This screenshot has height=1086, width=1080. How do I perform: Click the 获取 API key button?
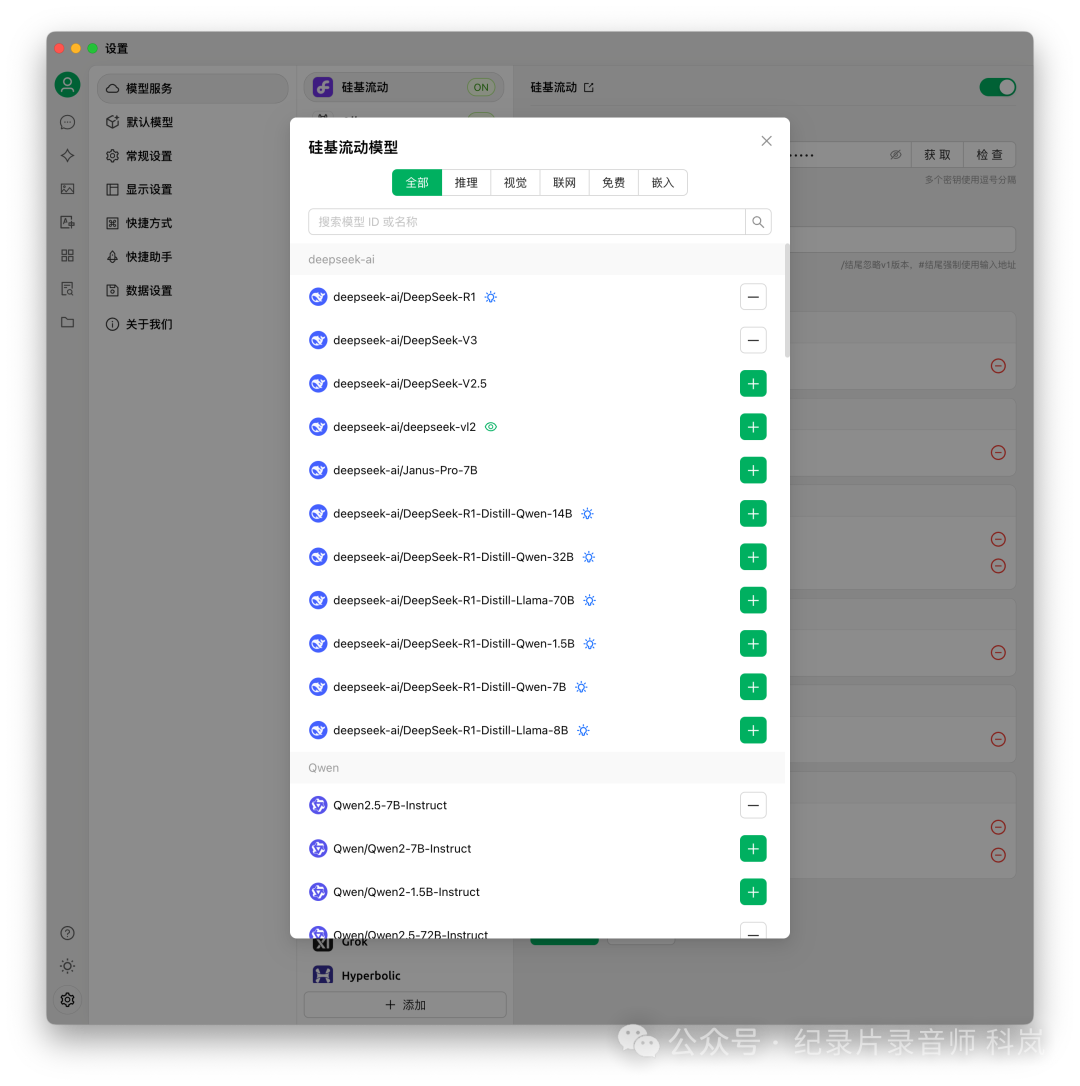tap(937, 155)
